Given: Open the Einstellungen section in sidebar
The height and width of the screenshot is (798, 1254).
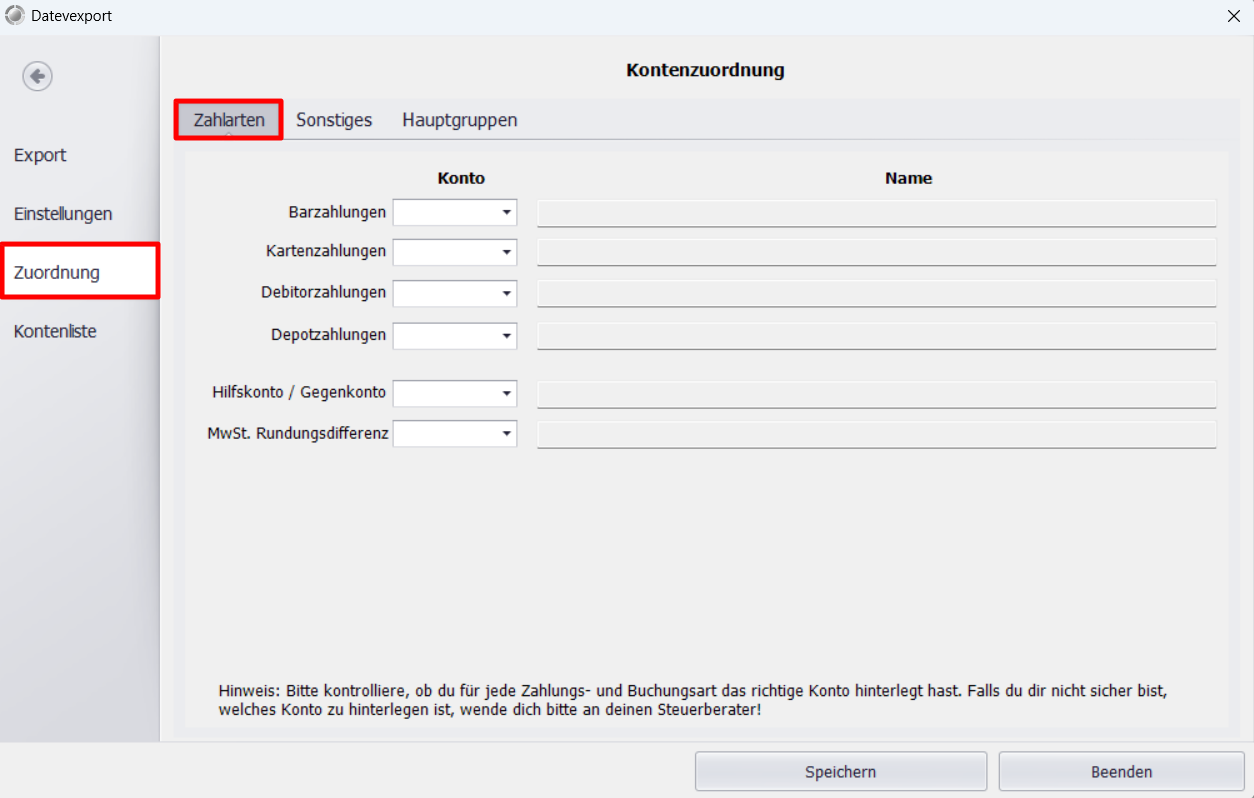Looking at the screenshot, I should (x=63, y=214).
